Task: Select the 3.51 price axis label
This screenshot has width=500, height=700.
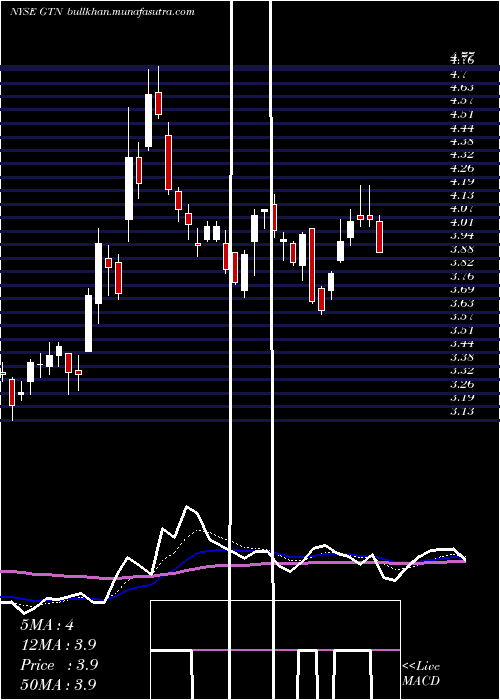Action: coord(462,330)
